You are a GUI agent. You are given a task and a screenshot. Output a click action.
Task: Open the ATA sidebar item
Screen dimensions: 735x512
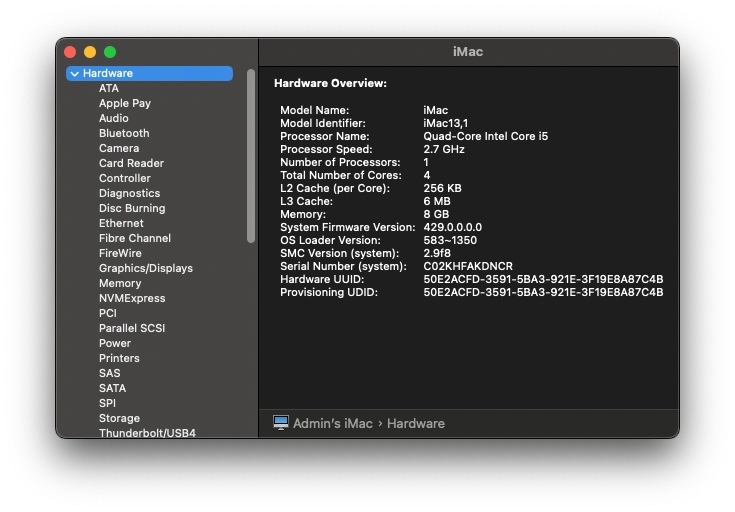109,88
